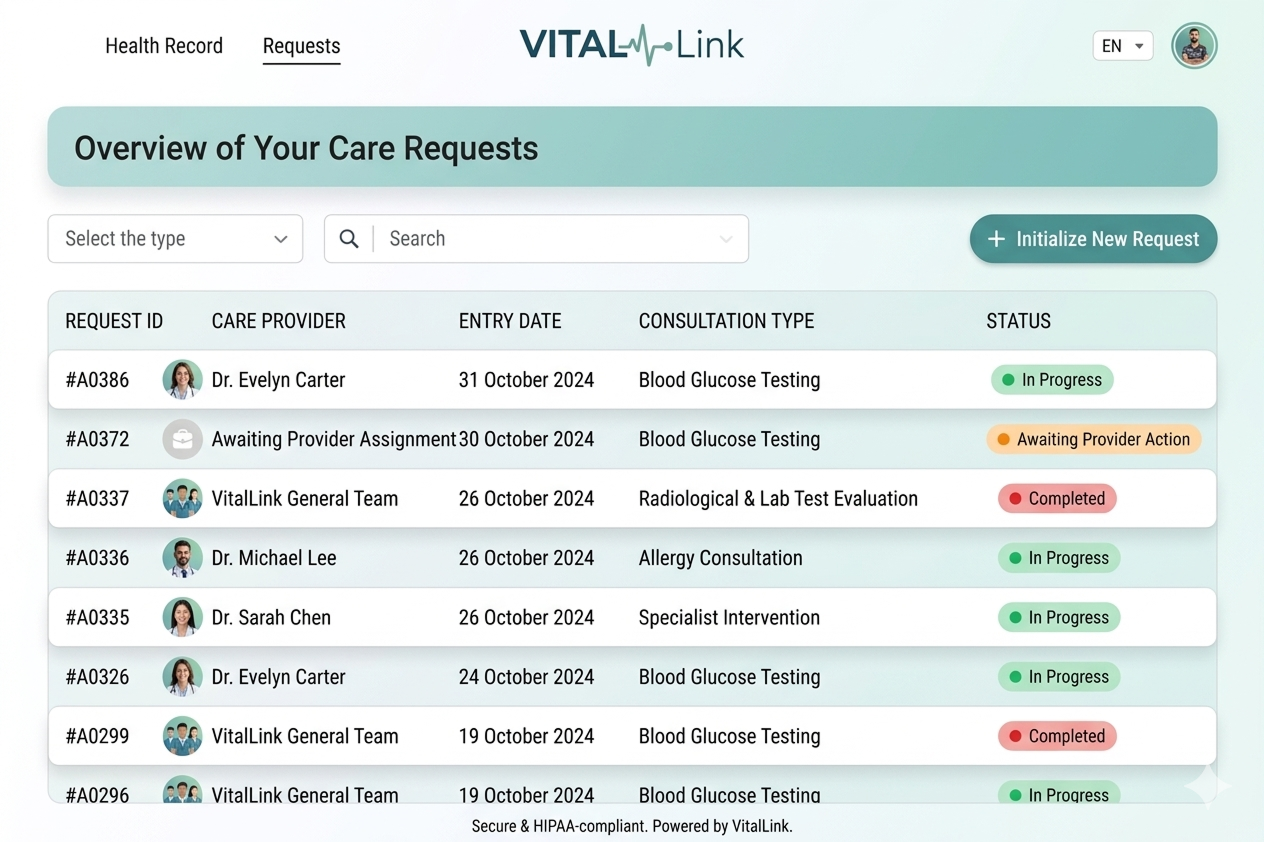Select the Requests tab

click(x=301, y=46)
